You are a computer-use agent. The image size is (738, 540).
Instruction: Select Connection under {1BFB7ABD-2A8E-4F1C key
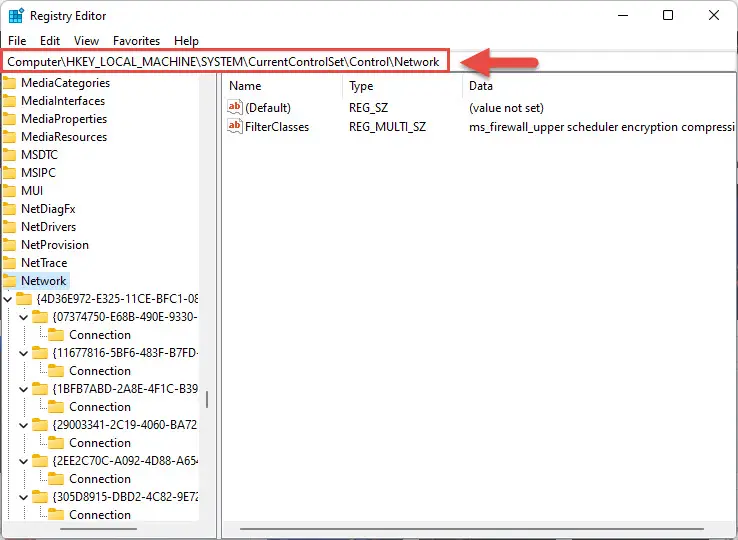tap(100, 407)
